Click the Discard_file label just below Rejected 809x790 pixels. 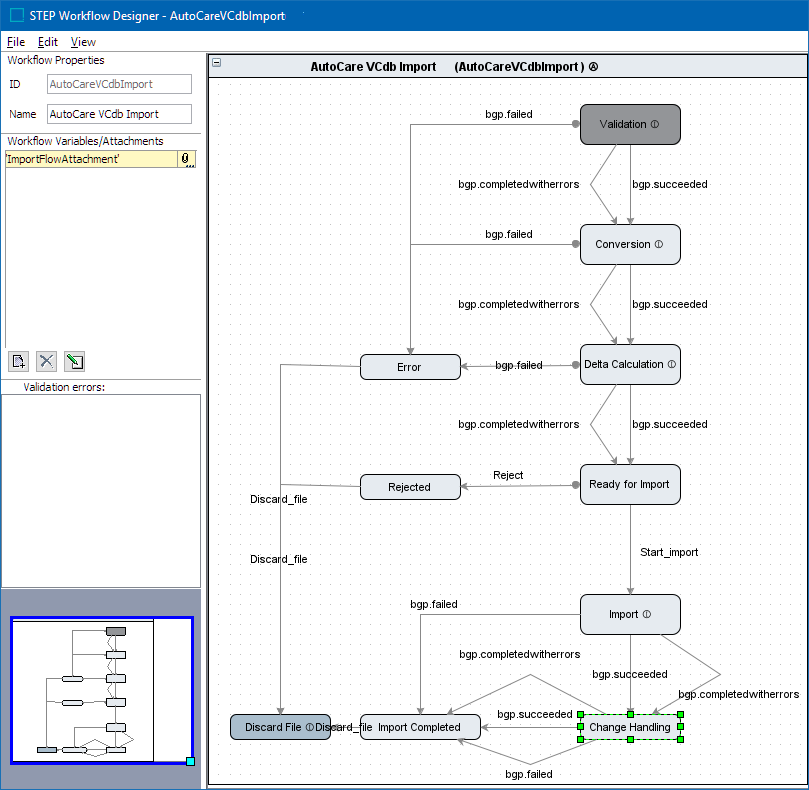click(279, 499)
